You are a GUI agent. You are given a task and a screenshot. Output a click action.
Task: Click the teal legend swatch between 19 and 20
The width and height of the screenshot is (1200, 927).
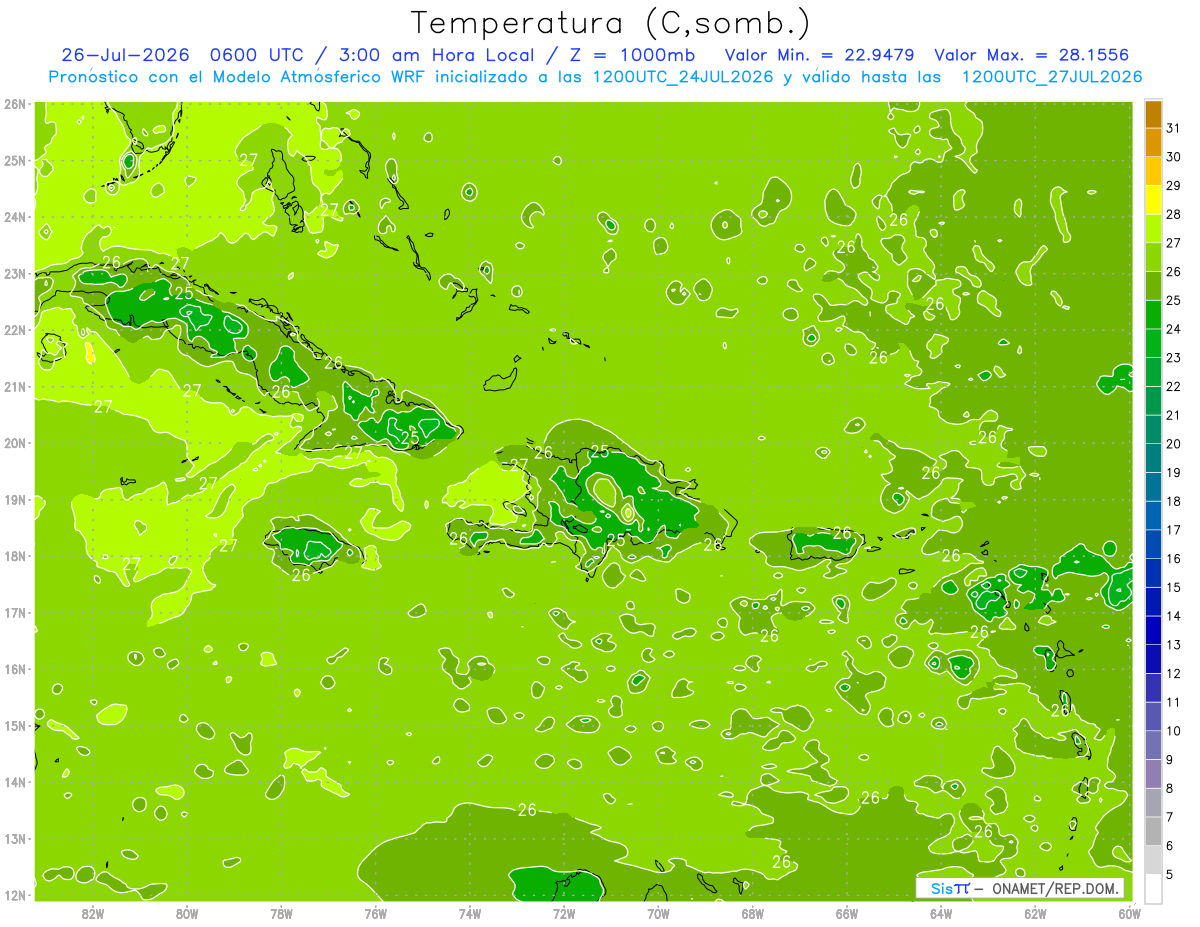[1153, 458]
